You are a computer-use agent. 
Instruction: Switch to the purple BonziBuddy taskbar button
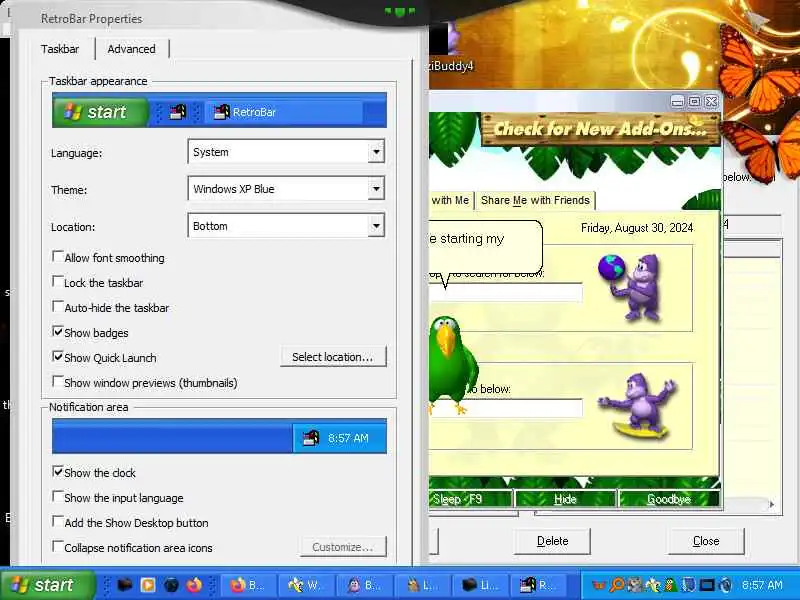pos(365,585)
